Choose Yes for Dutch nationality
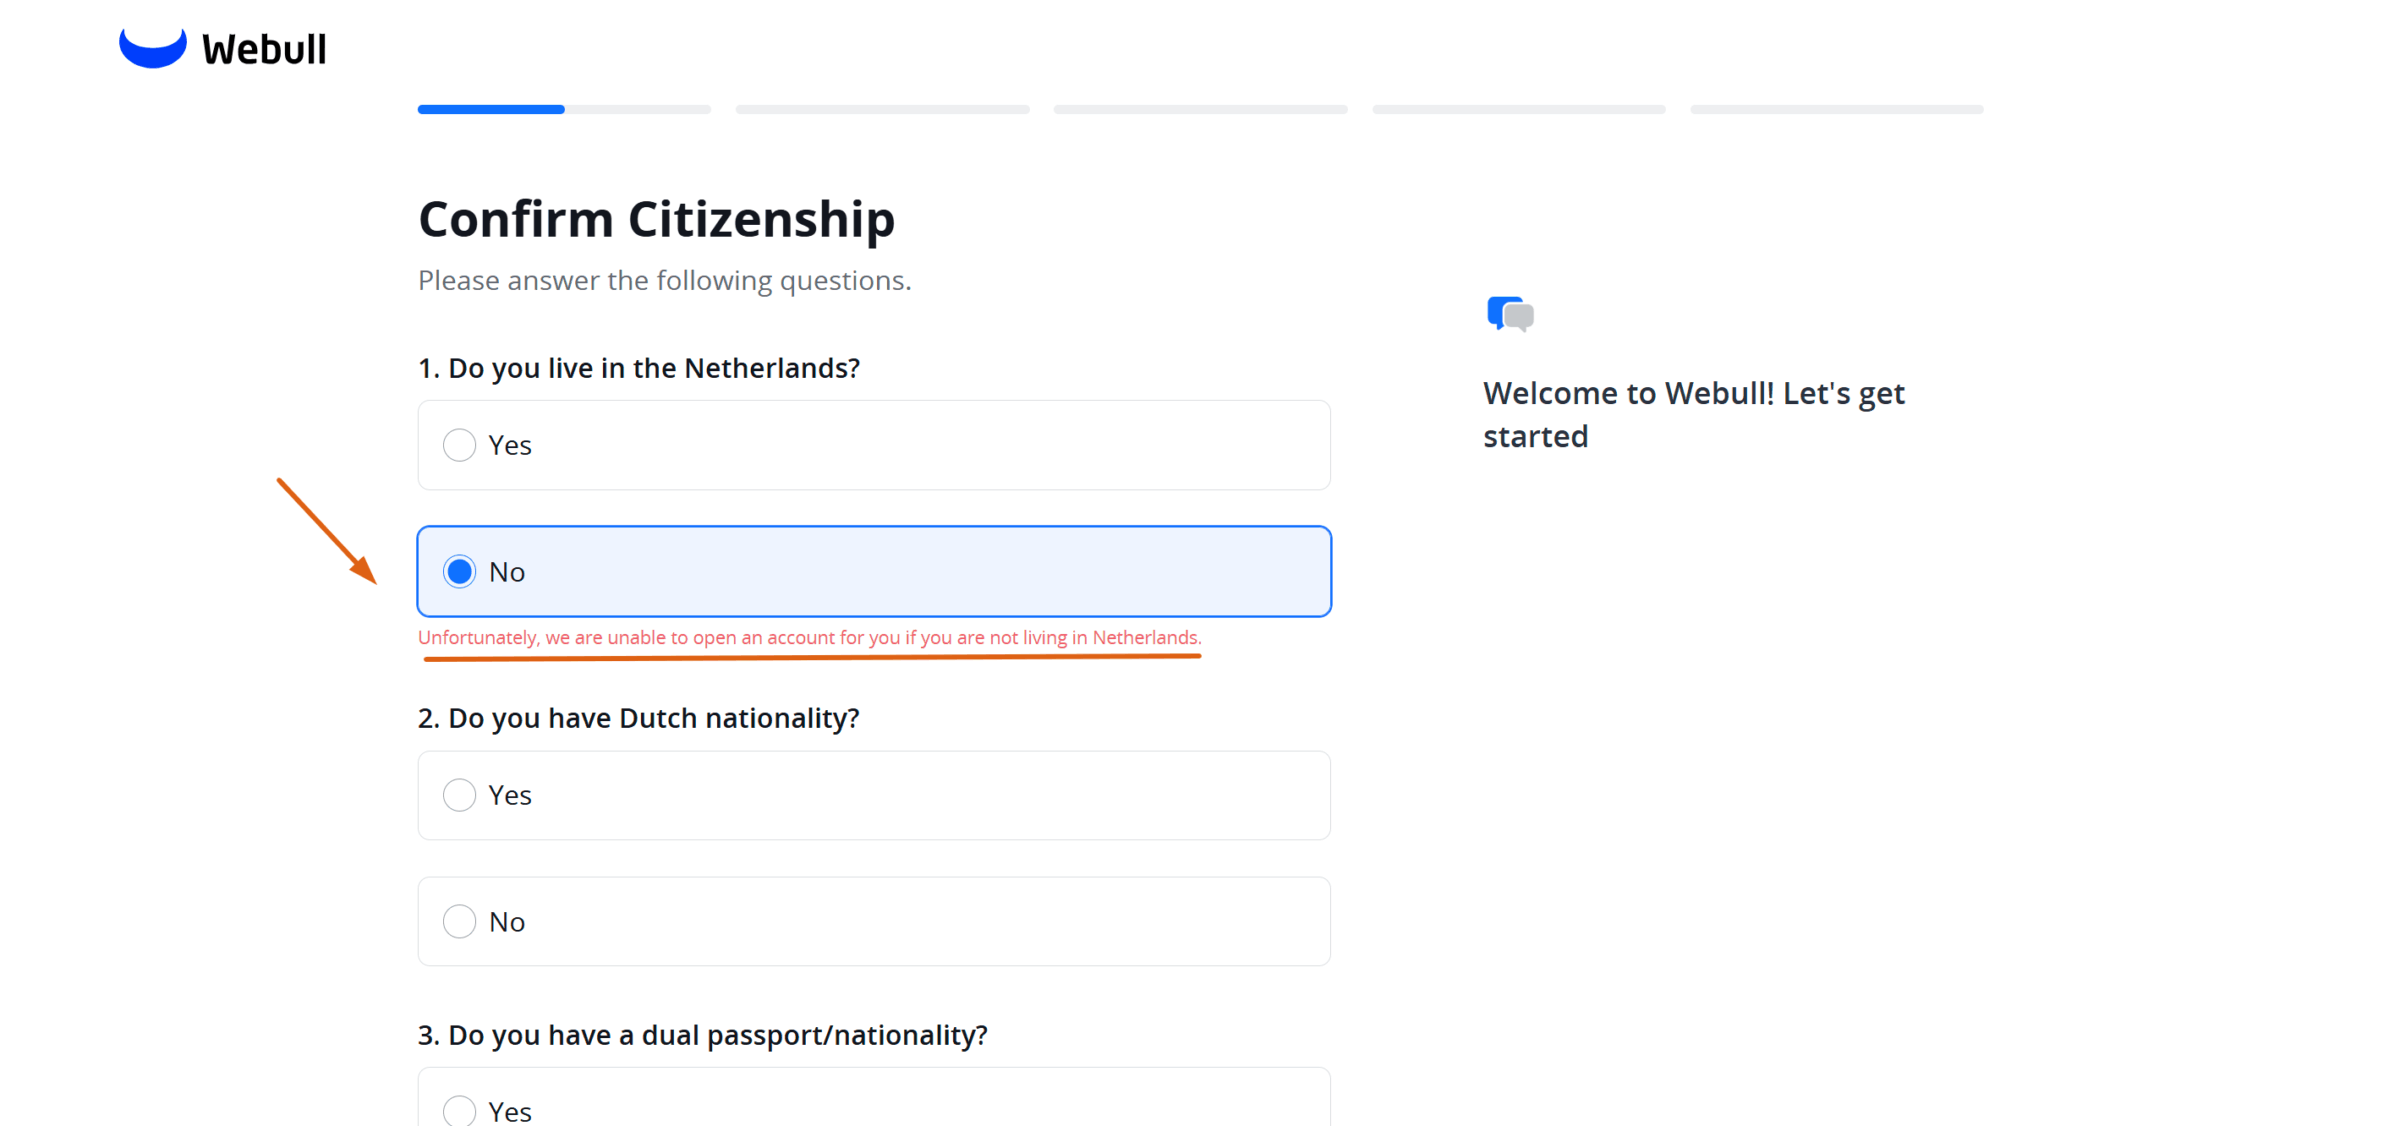 460,795
